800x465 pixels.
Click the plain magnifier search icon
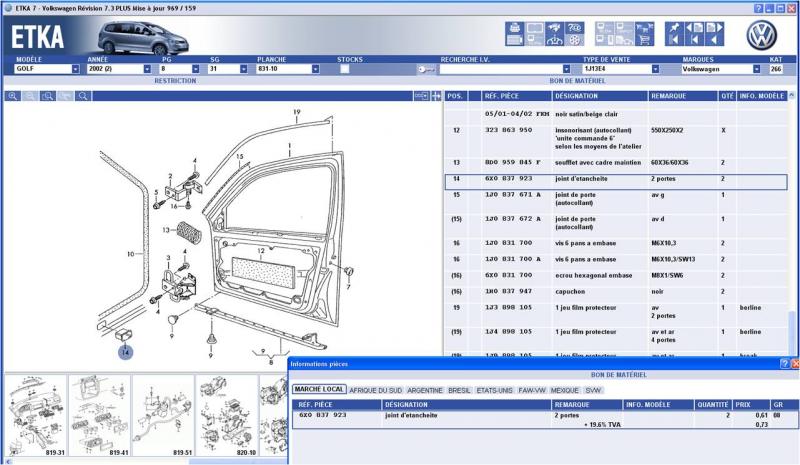point(83,96)
